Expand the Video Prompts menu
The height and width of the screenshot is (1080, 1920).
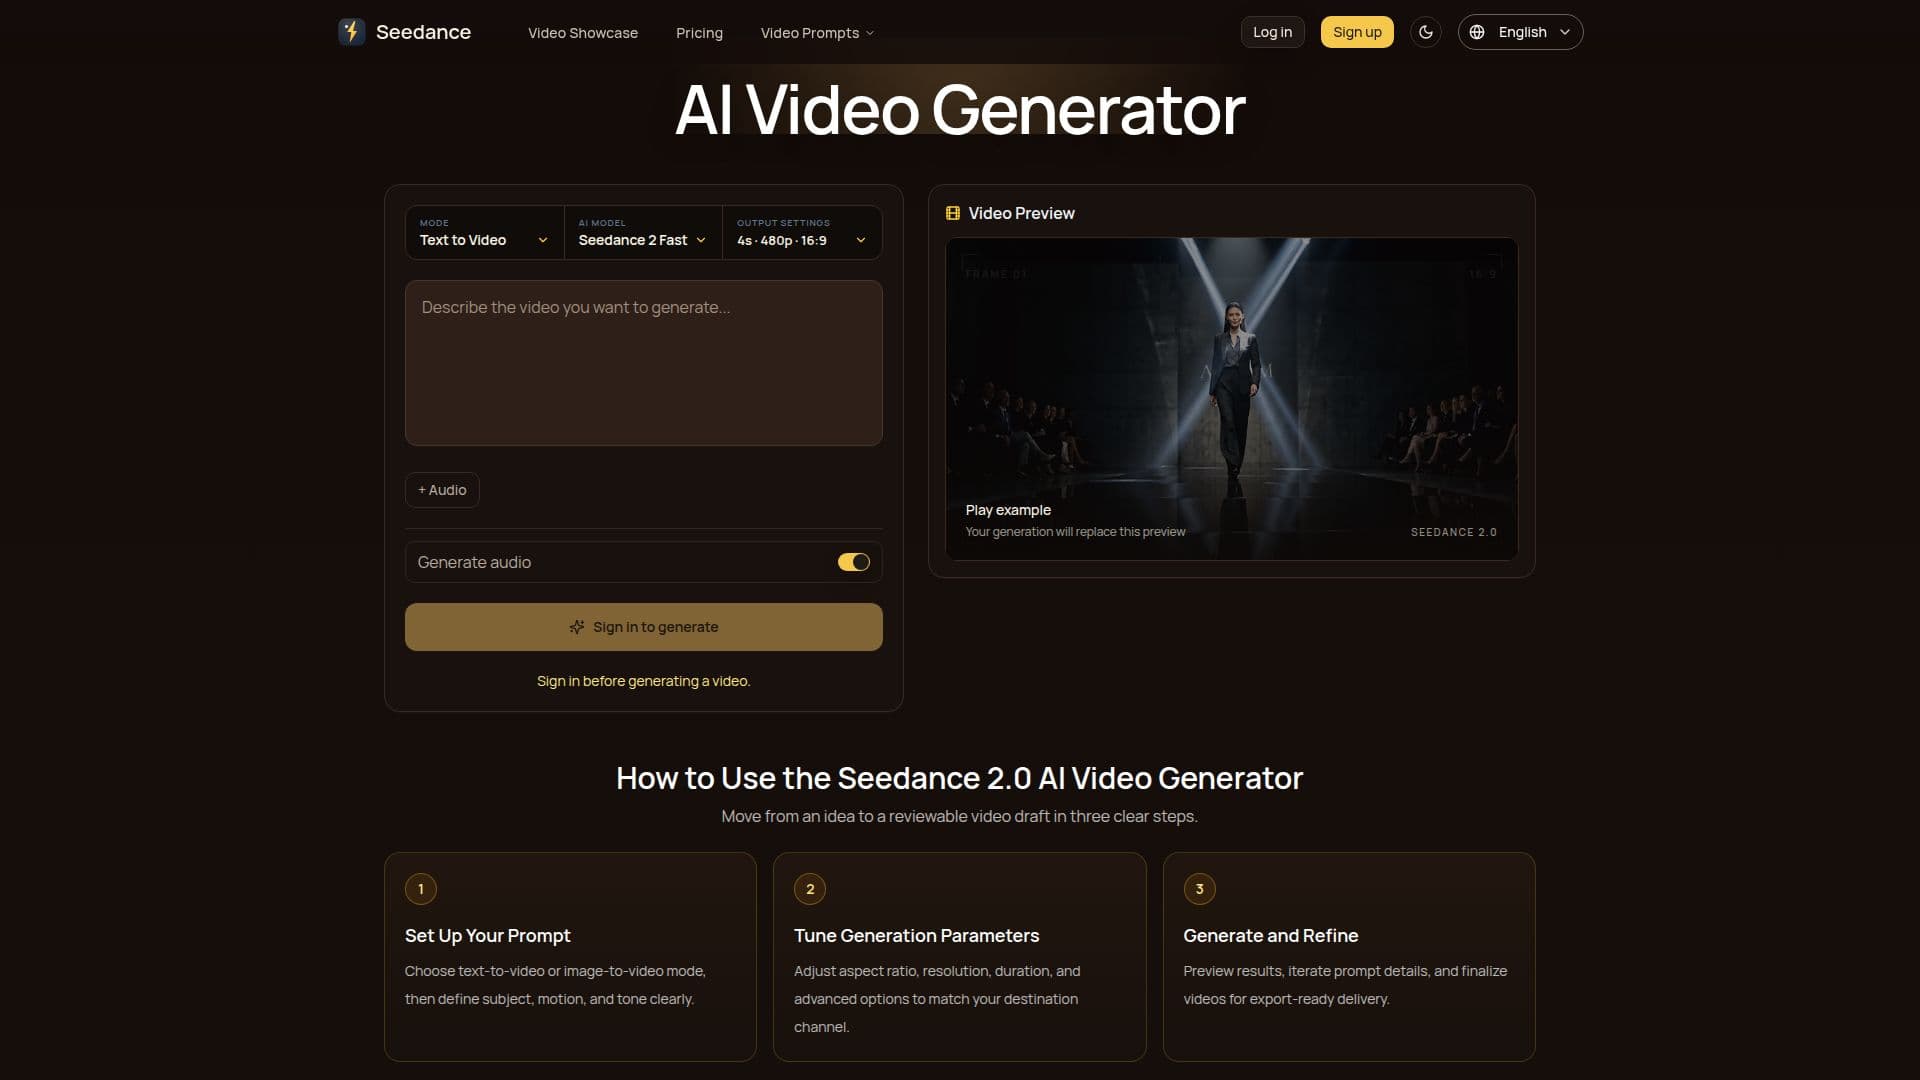click(817, 33)
